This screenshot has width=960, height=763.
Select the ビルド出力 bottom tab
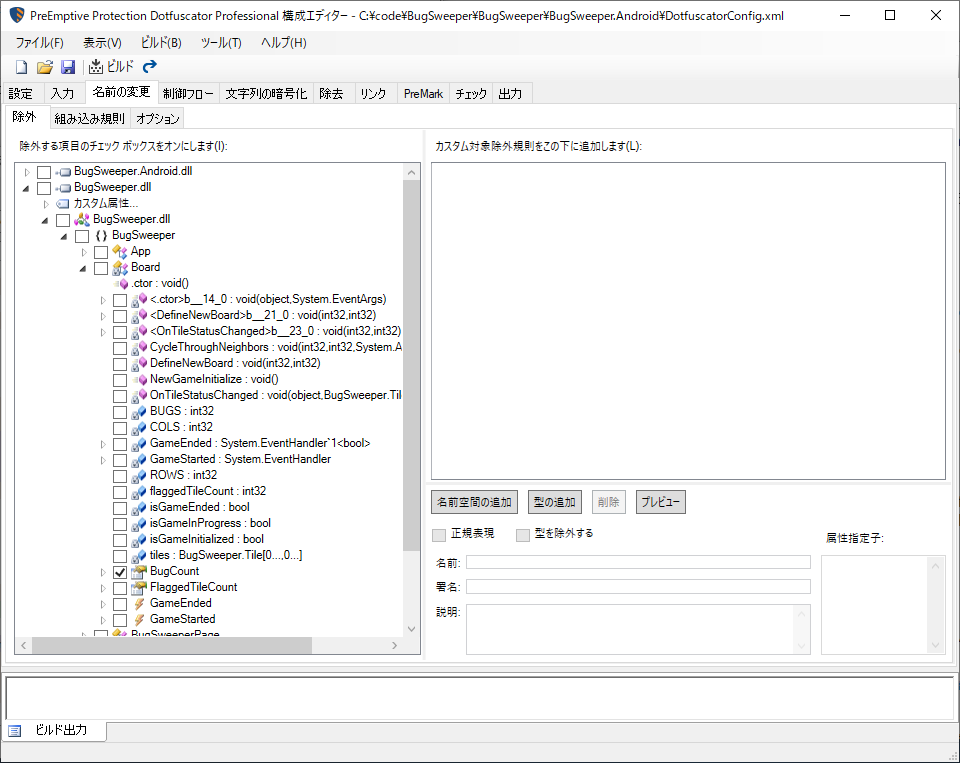pyautogui.click(x=55, y=730)
